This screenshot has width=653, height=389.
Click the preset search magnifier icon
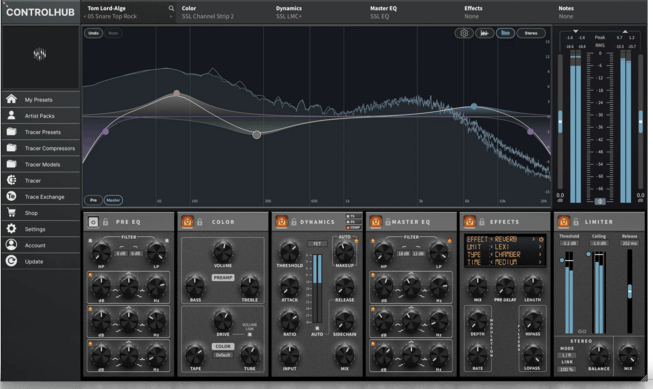point(171,8)
